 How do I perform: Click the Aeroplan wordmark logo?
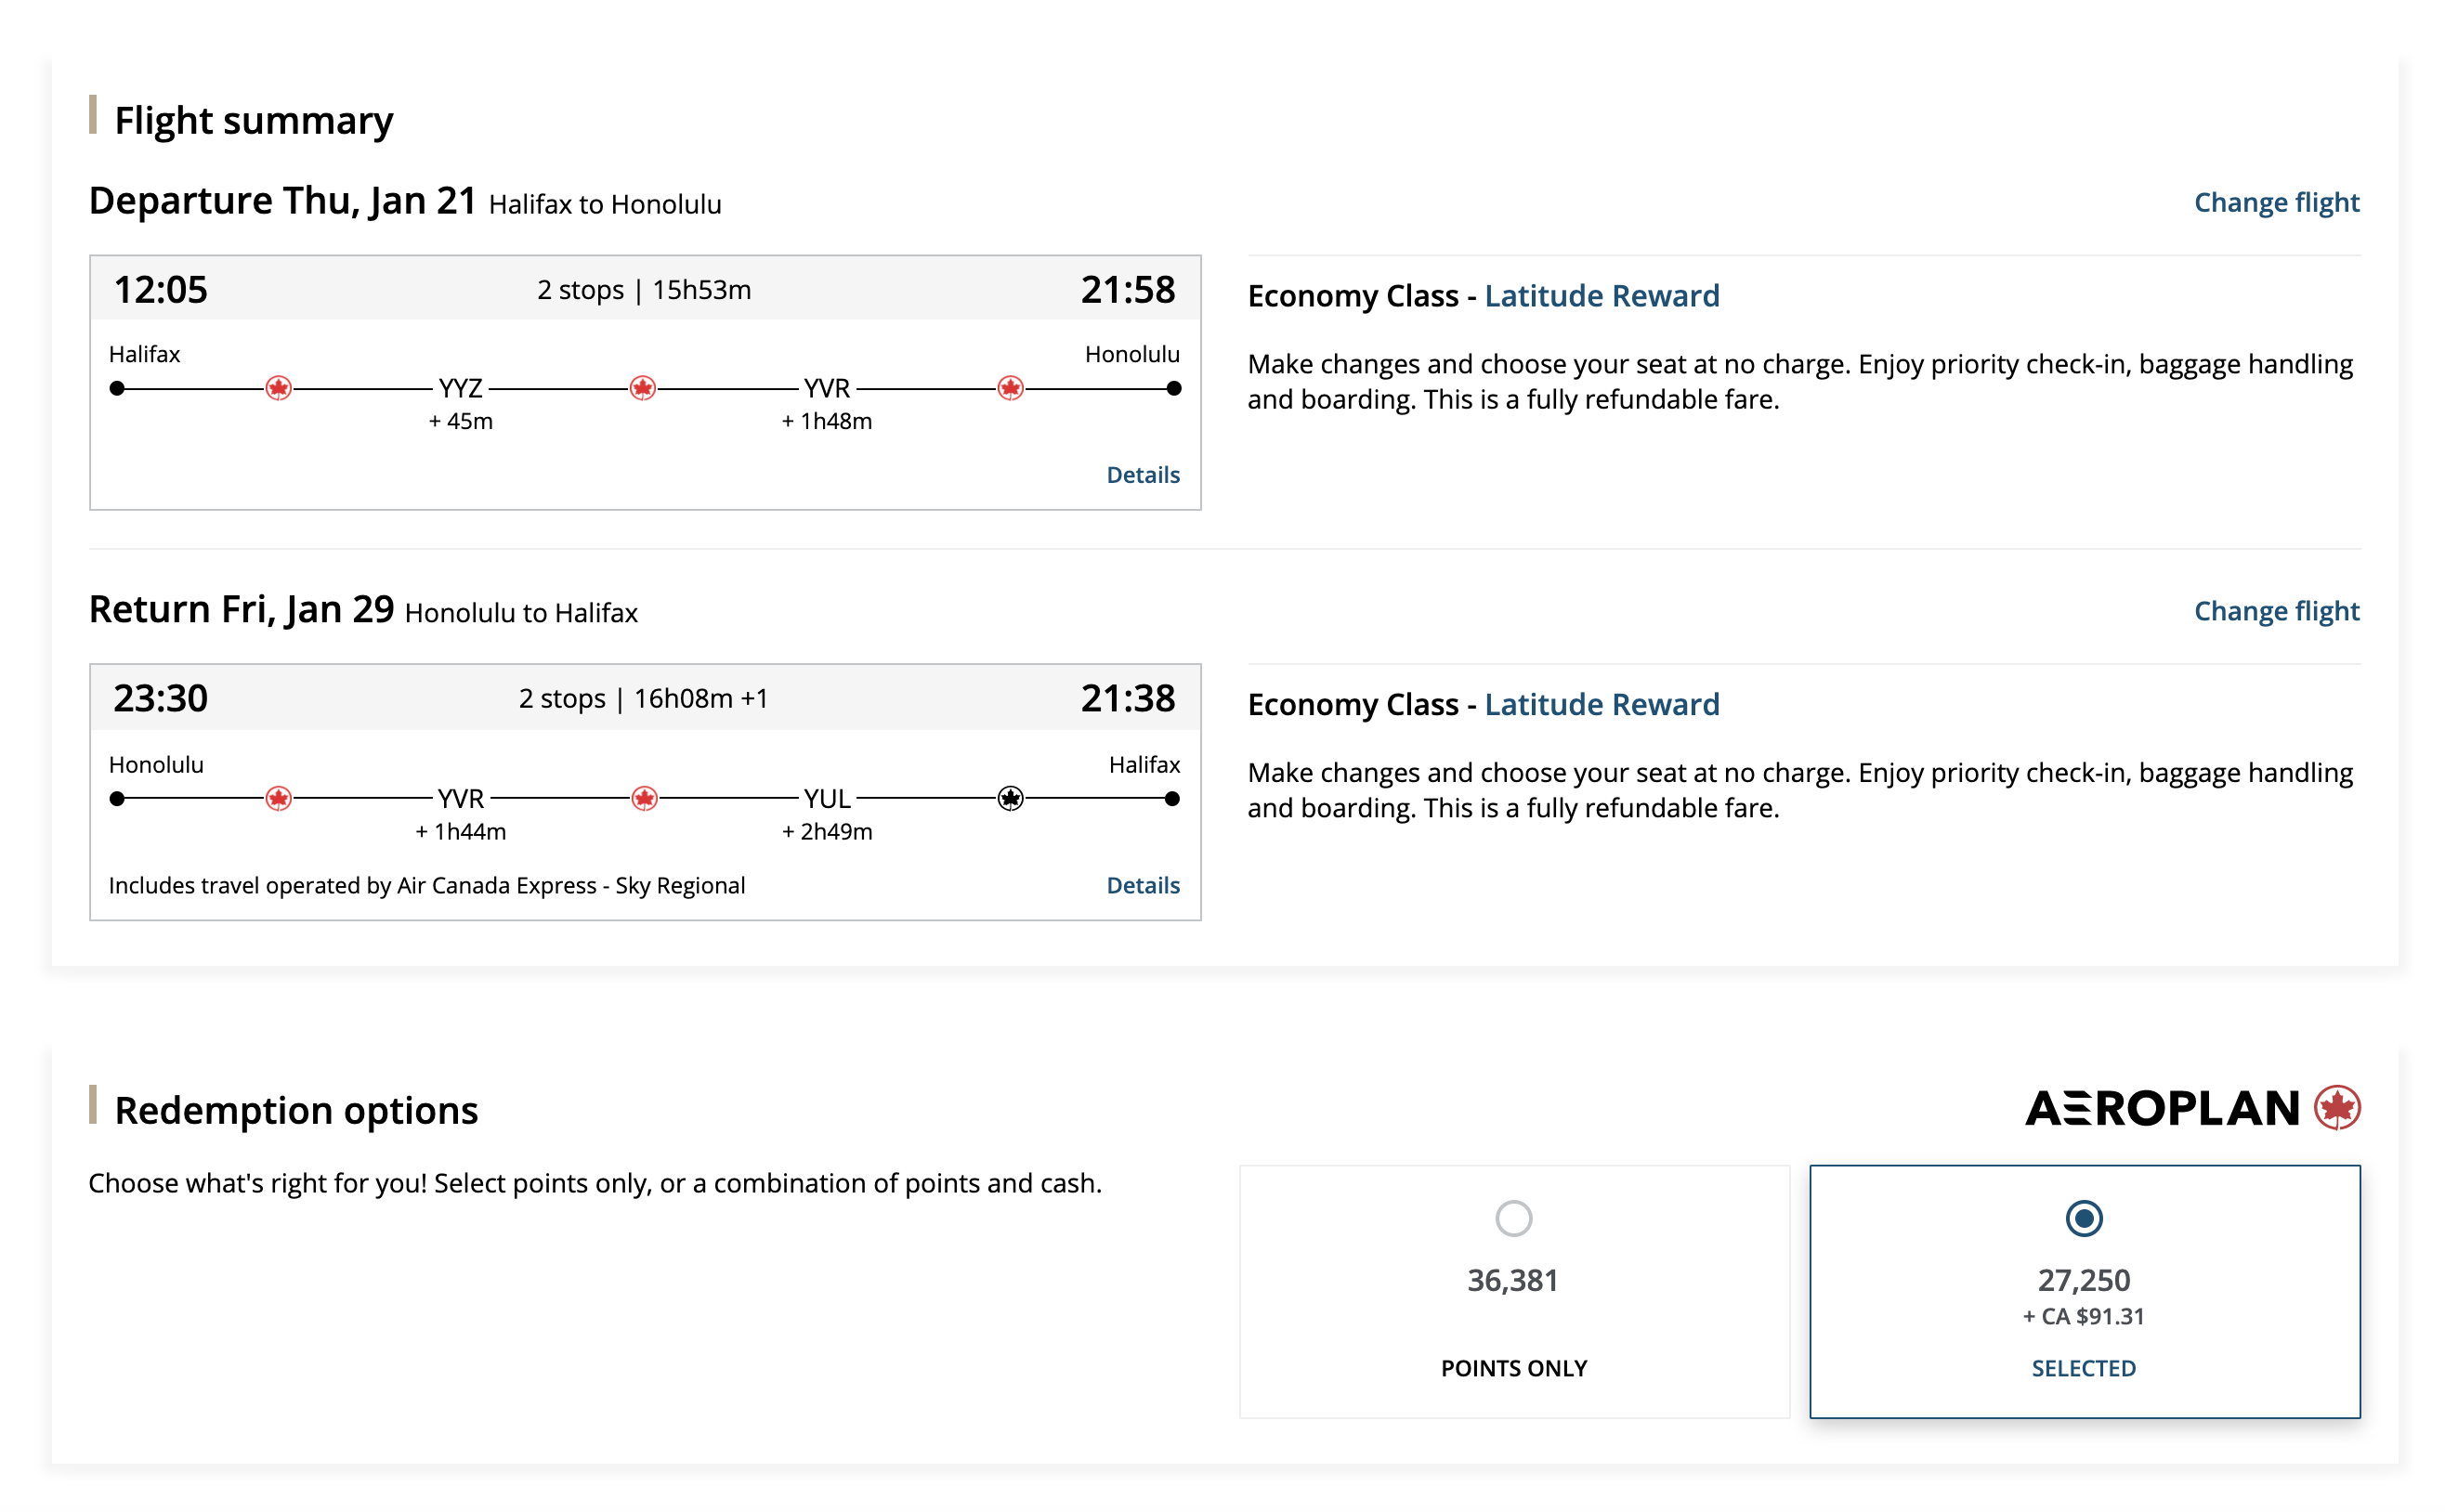point(2162,1108)
